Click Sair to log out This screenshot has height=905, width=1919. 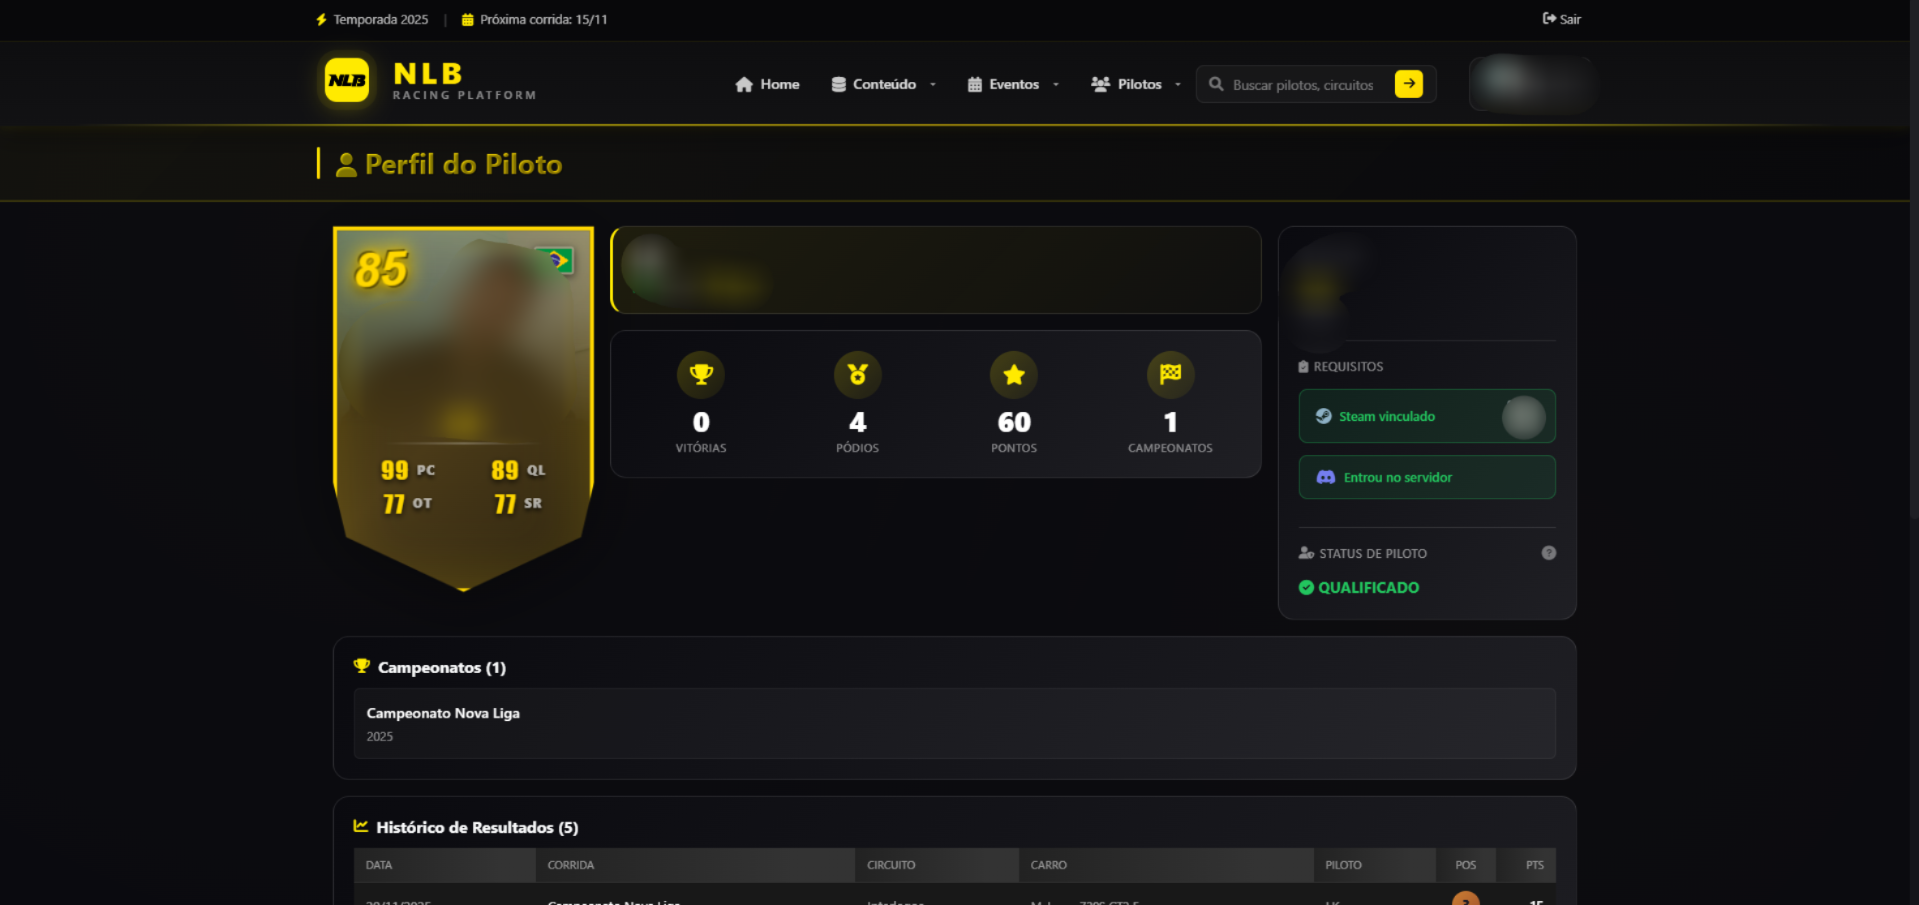(x=1561, y=18)
